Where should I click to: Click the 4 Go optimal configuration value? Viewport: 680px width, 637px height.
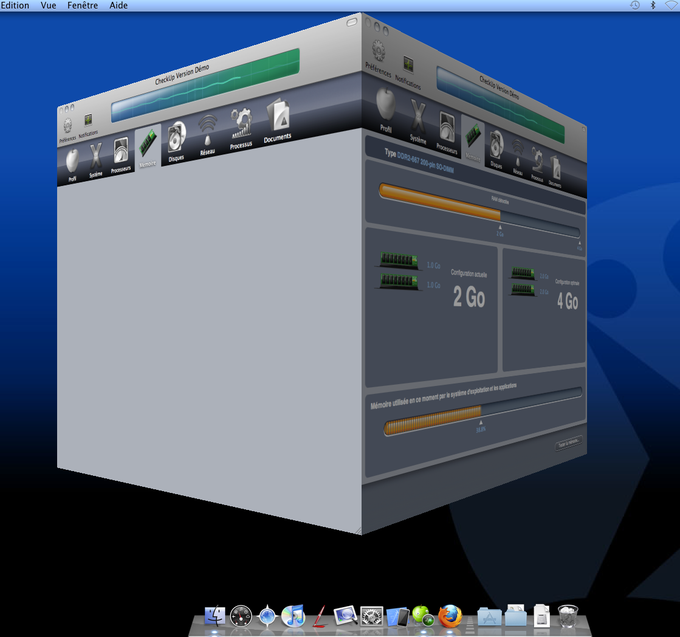[x=568, y=301]
